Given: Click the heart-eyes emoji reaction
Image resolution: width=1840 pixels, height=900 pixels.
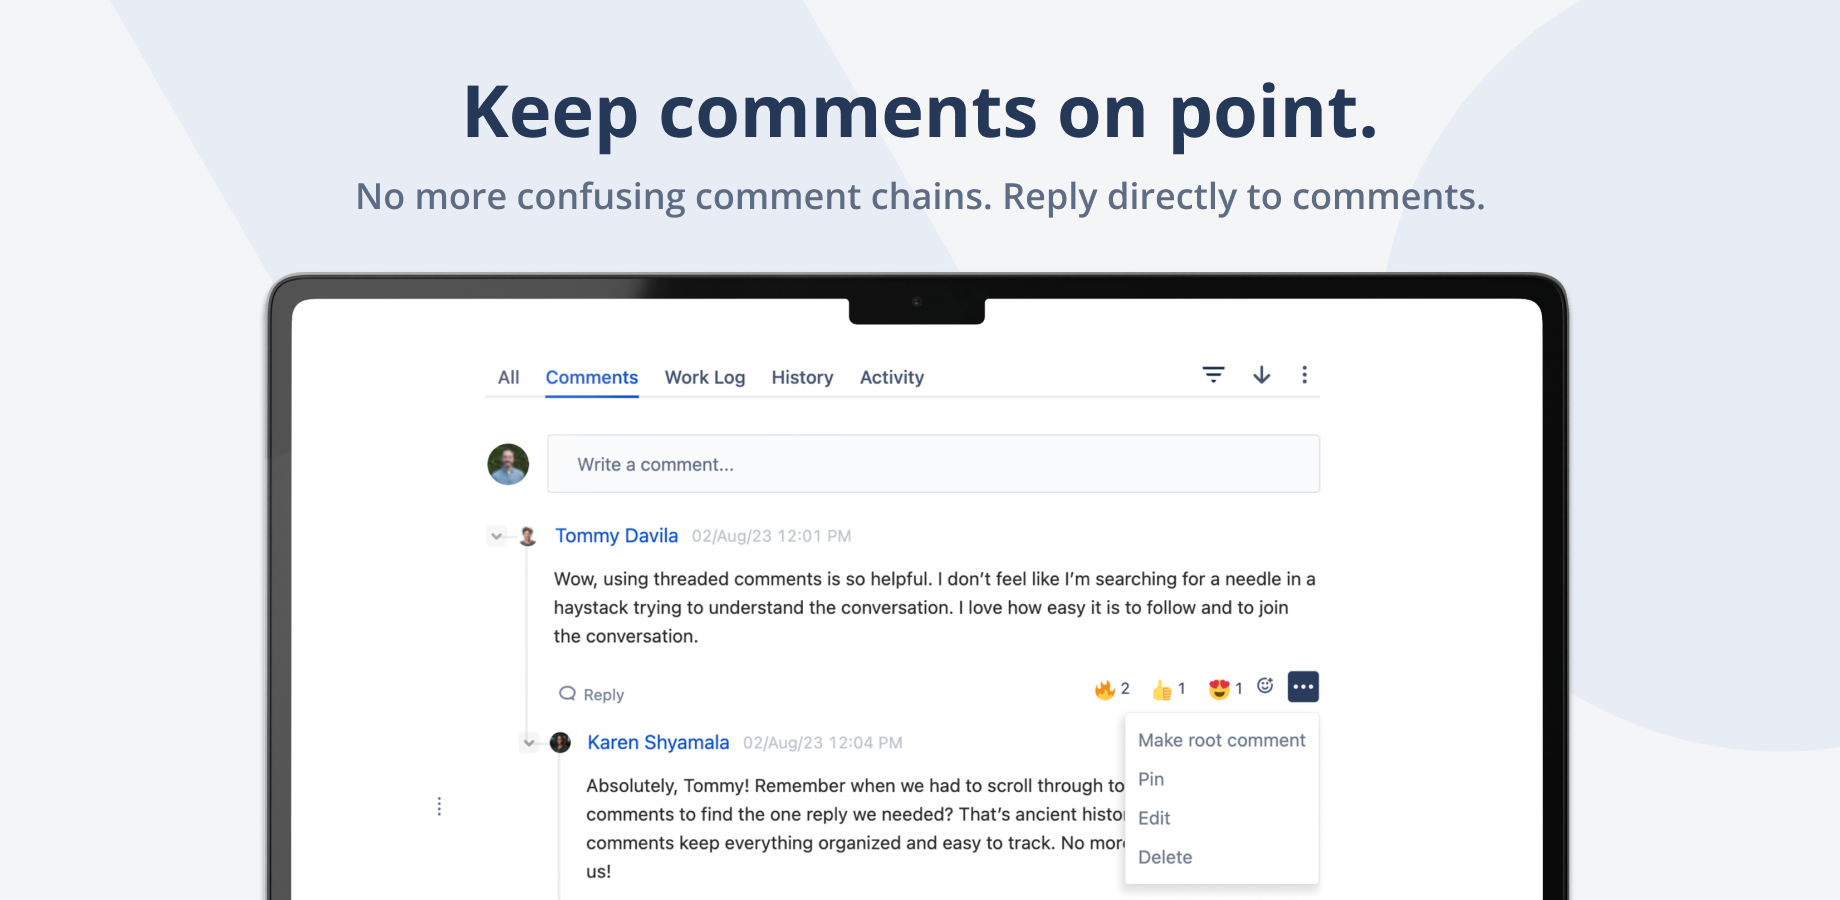Looking at the screenshot, I should click(1225, 689).
